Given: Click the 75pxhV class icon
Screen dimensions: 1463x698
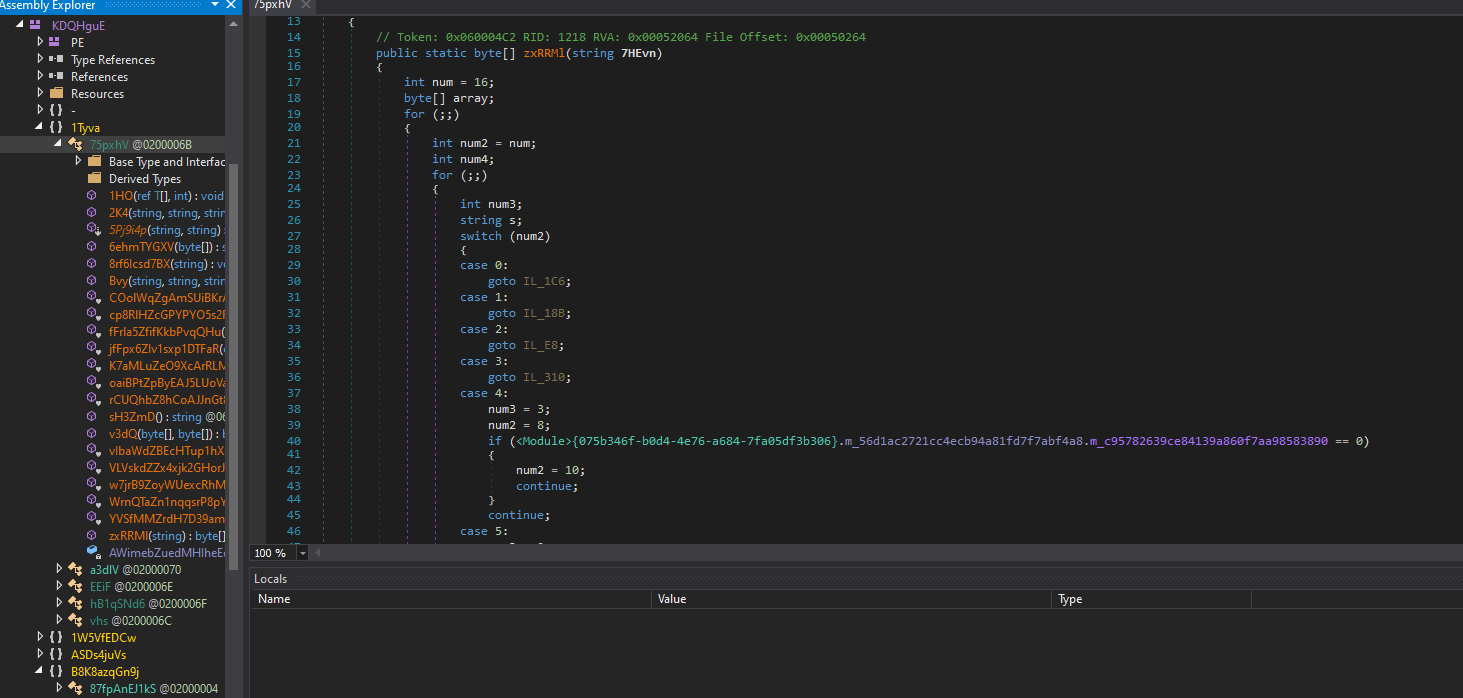Looking at the screenshot, I should click(x=74, y=144).
